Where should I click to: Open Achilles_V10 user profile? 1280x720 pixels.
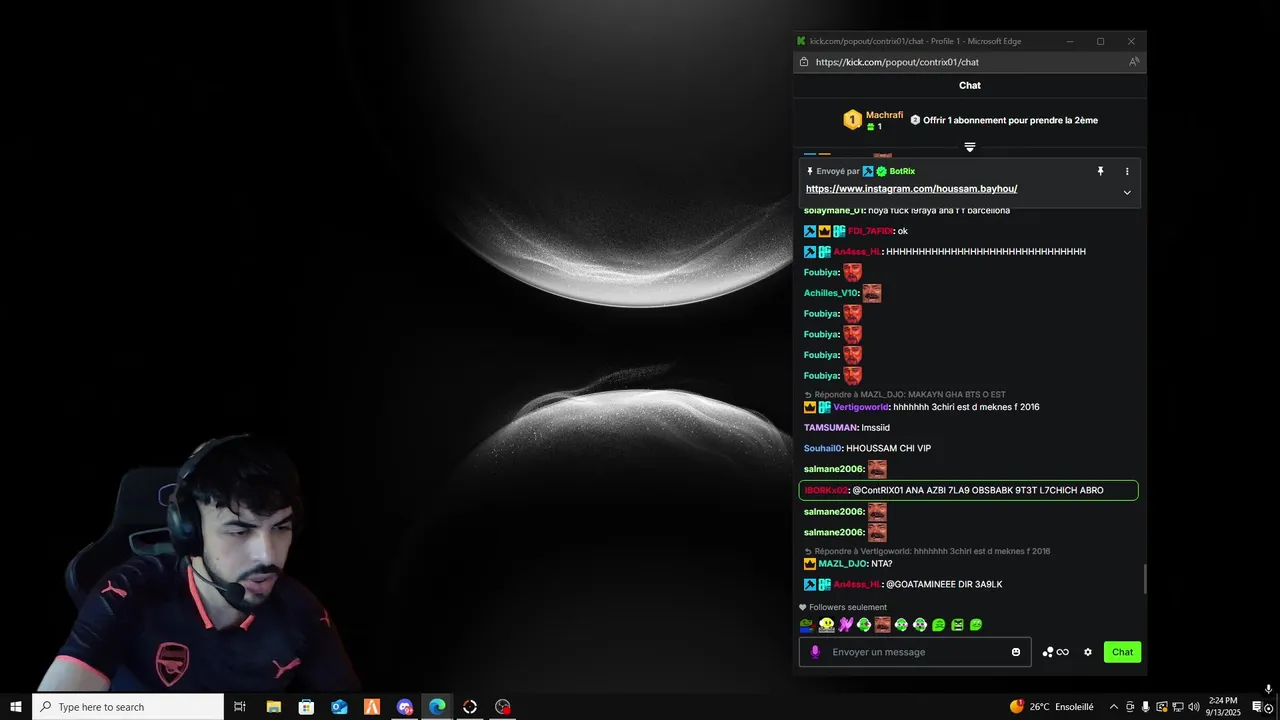(831, 293)
